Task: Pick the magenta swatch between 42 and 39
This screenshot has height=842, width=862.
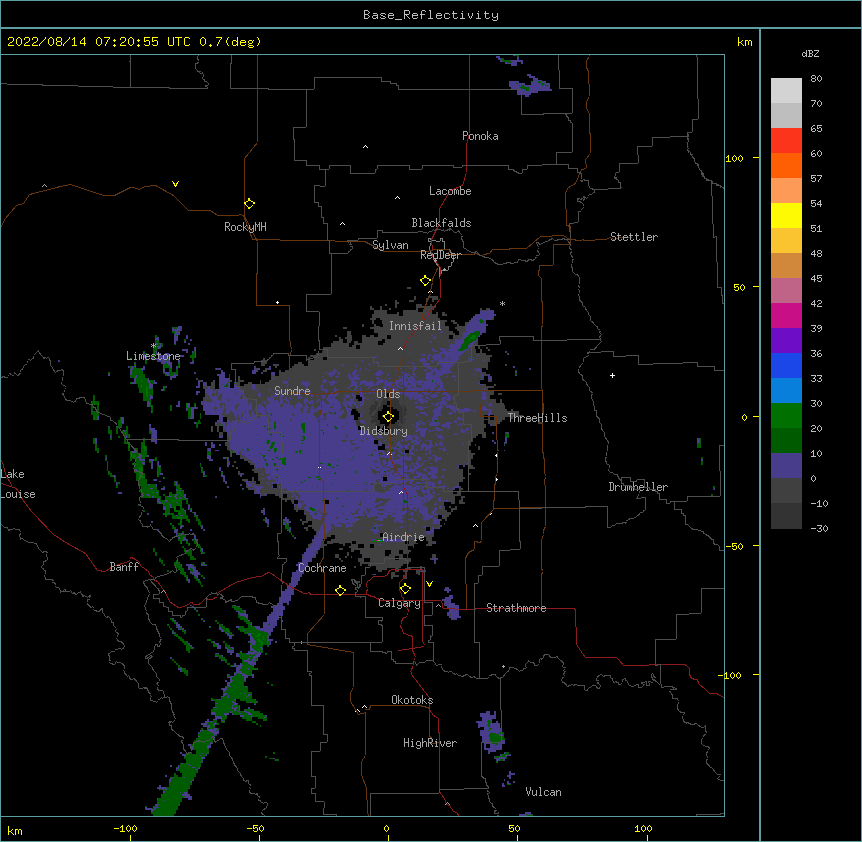Action: [x=786, y=315]
